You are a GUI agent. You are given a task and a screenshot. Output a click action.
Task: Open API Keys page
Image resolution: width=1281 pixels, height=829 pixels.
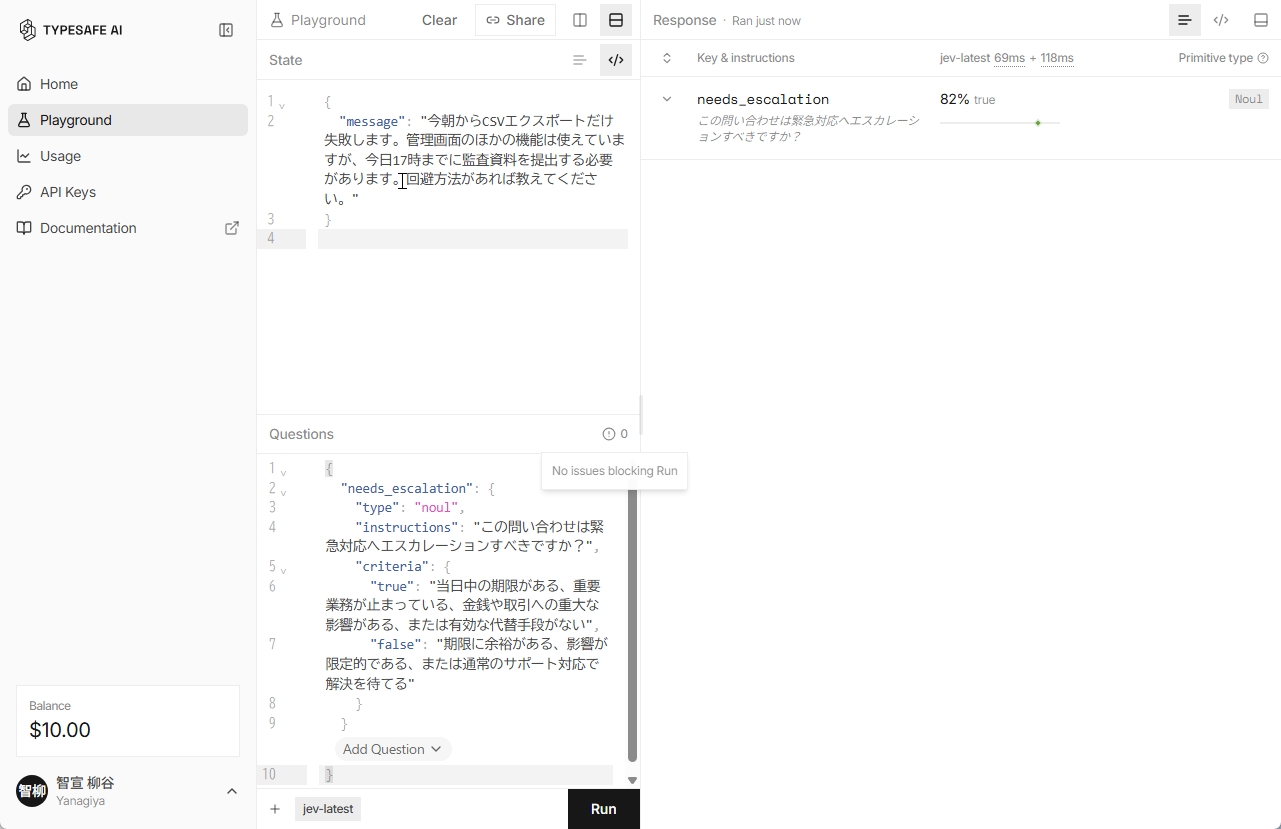128,192
